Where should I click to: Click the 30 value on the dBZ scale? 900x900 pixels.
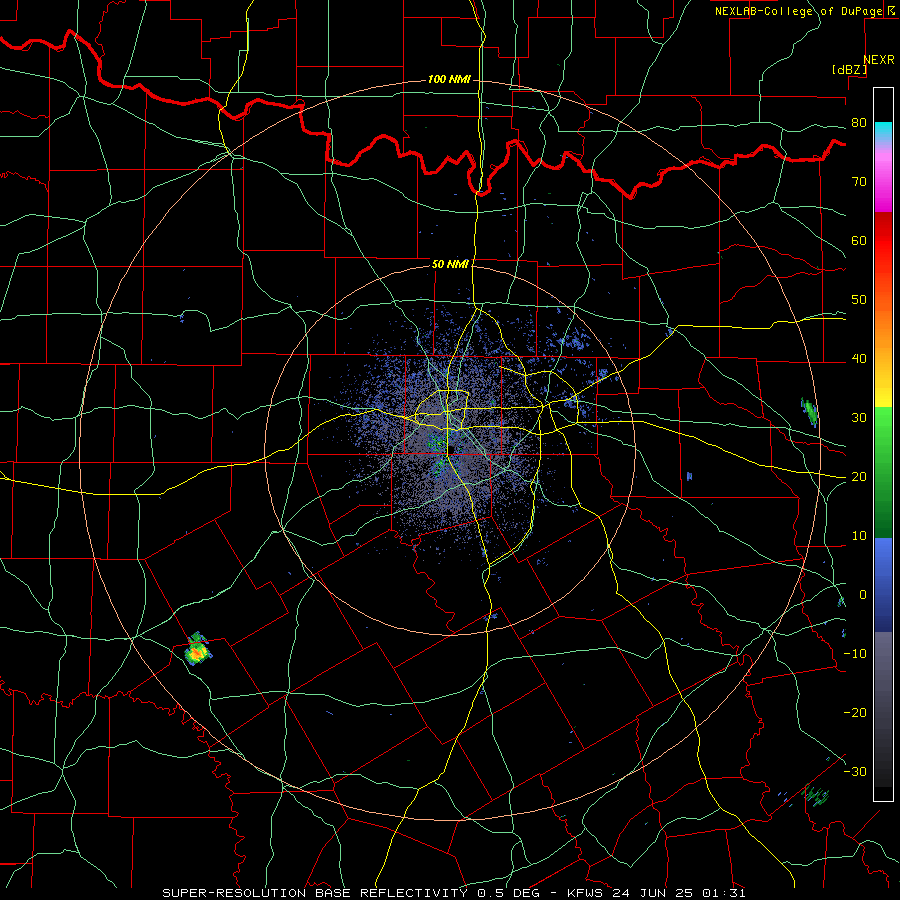pos(859,418)
